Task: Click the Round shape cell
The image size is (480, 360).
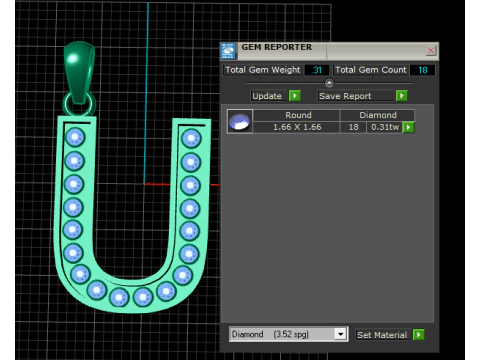Action: click(296, 115)
